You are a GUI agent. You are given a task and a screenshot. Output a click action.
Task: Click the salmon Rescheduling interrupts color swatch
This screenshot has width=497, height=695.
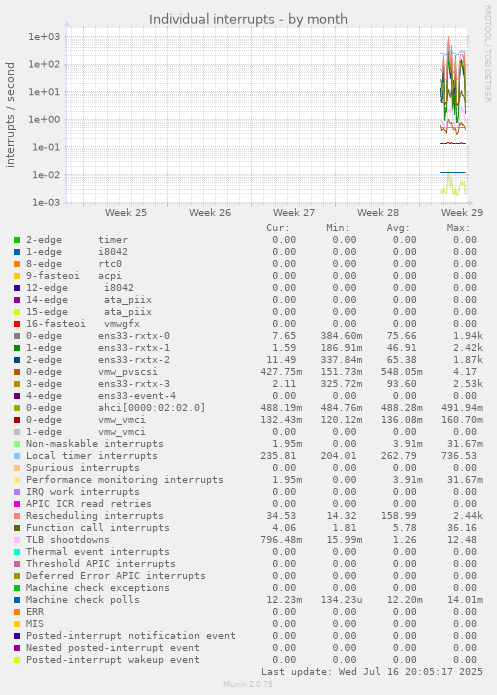17,516
